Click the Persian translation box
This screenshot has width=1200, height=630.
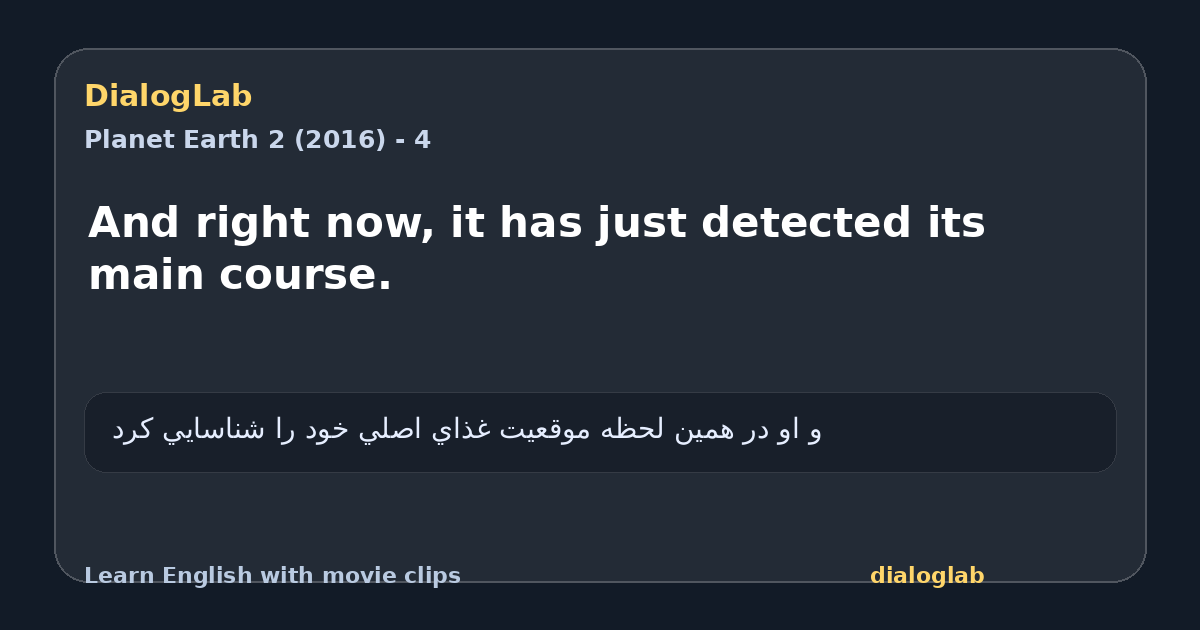pyautogui.click(x=600, y=432)
